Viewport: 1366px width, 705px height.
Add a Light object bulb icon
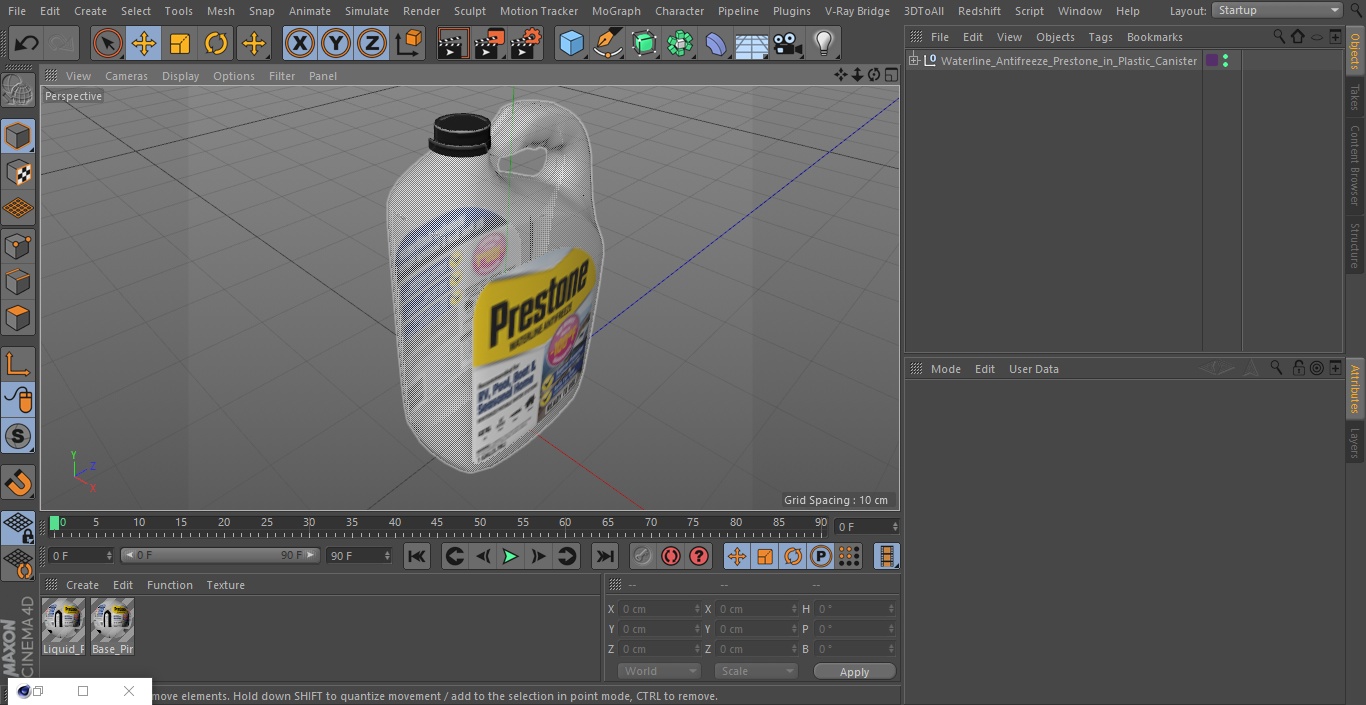pyautogui.click(x=823, y=43)
